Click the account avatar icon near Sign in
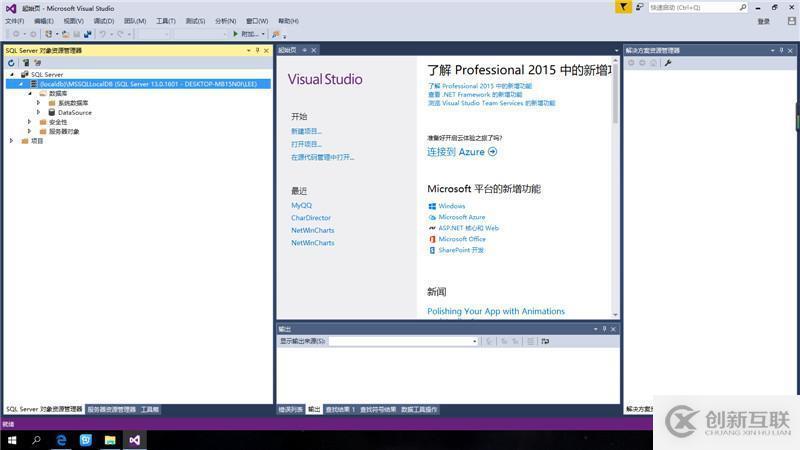Image resolution: width=800 pixels, height=450 pixels. (791, 21)
